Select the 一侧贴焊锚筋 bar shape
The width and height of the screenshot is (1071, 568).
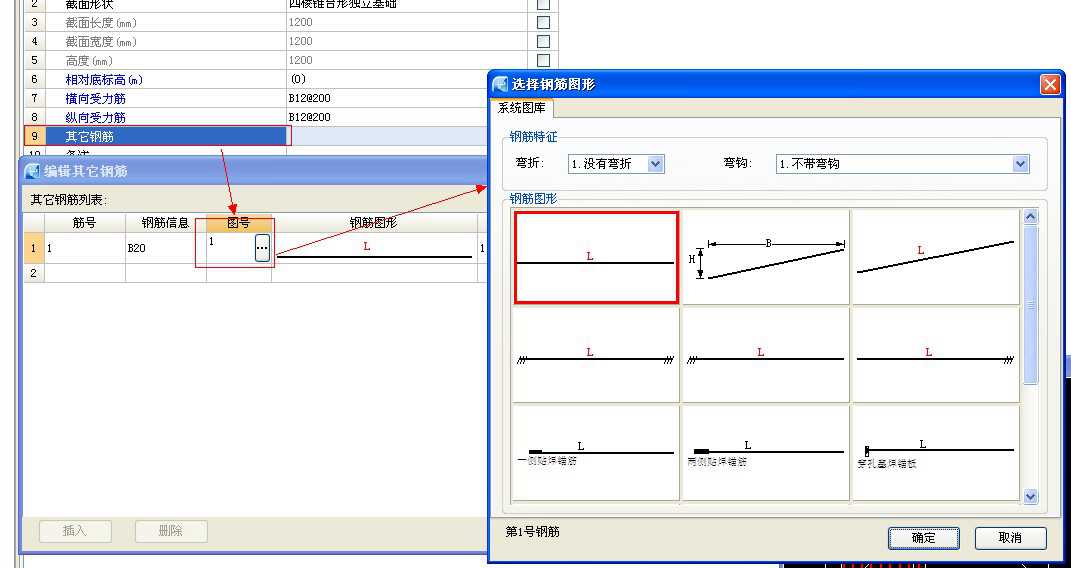(596, 453)
